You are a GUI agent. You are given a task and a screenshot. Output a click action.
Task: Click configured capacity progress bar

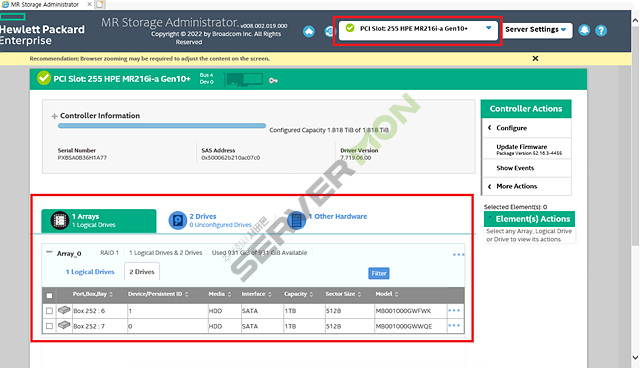click(162, 126)
